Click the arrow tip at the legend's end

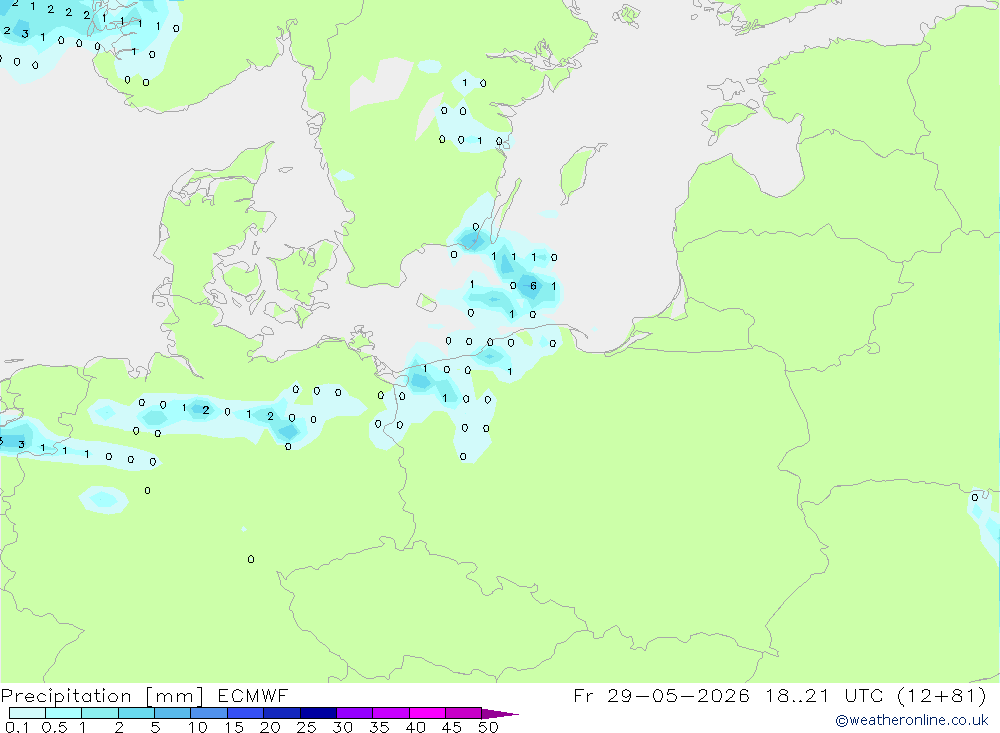click(501, 713)
